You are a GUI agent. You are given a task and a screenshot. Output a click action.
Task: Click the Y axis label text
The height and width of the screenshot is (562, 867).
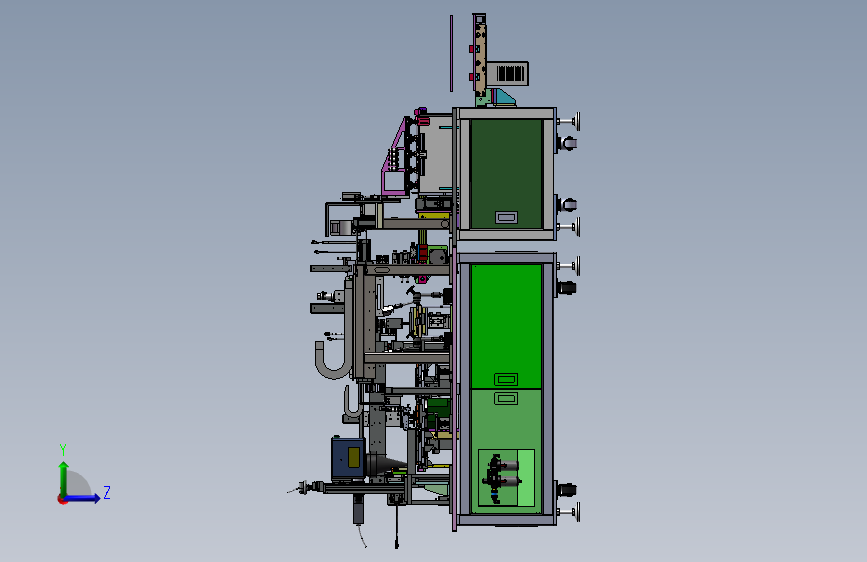[63, 450]
